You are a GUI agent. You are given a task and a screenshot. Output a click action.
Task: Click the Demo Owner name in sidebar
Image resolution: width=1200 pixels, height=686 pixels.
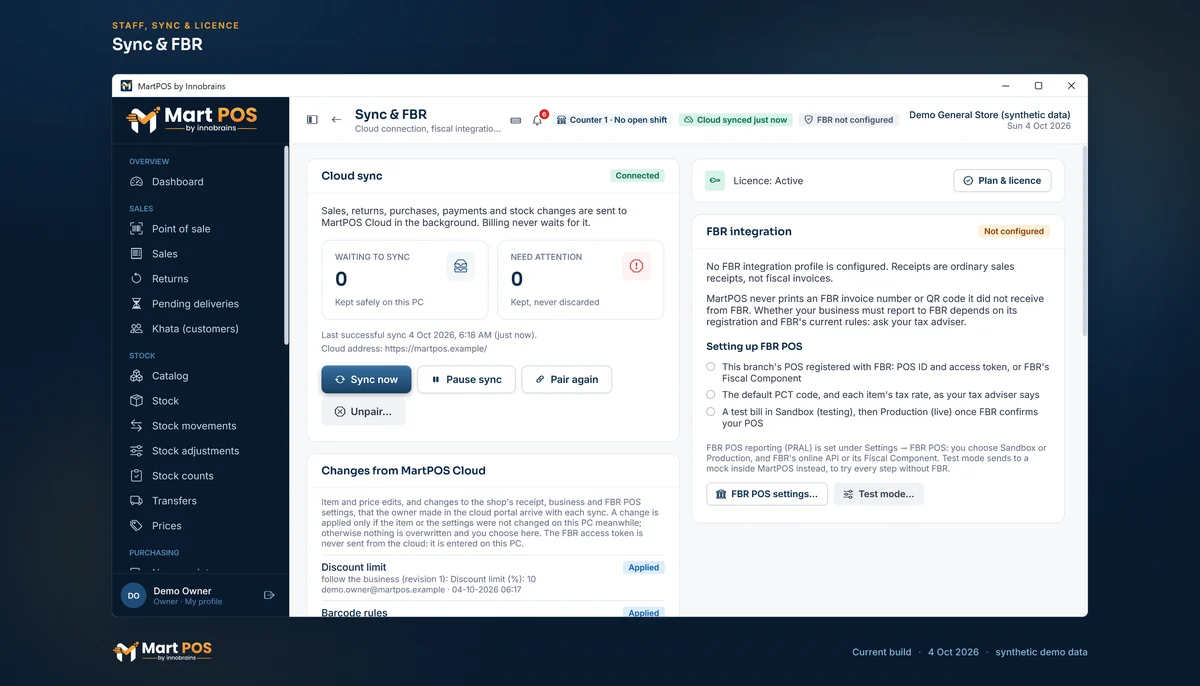(x=182, y=591)
